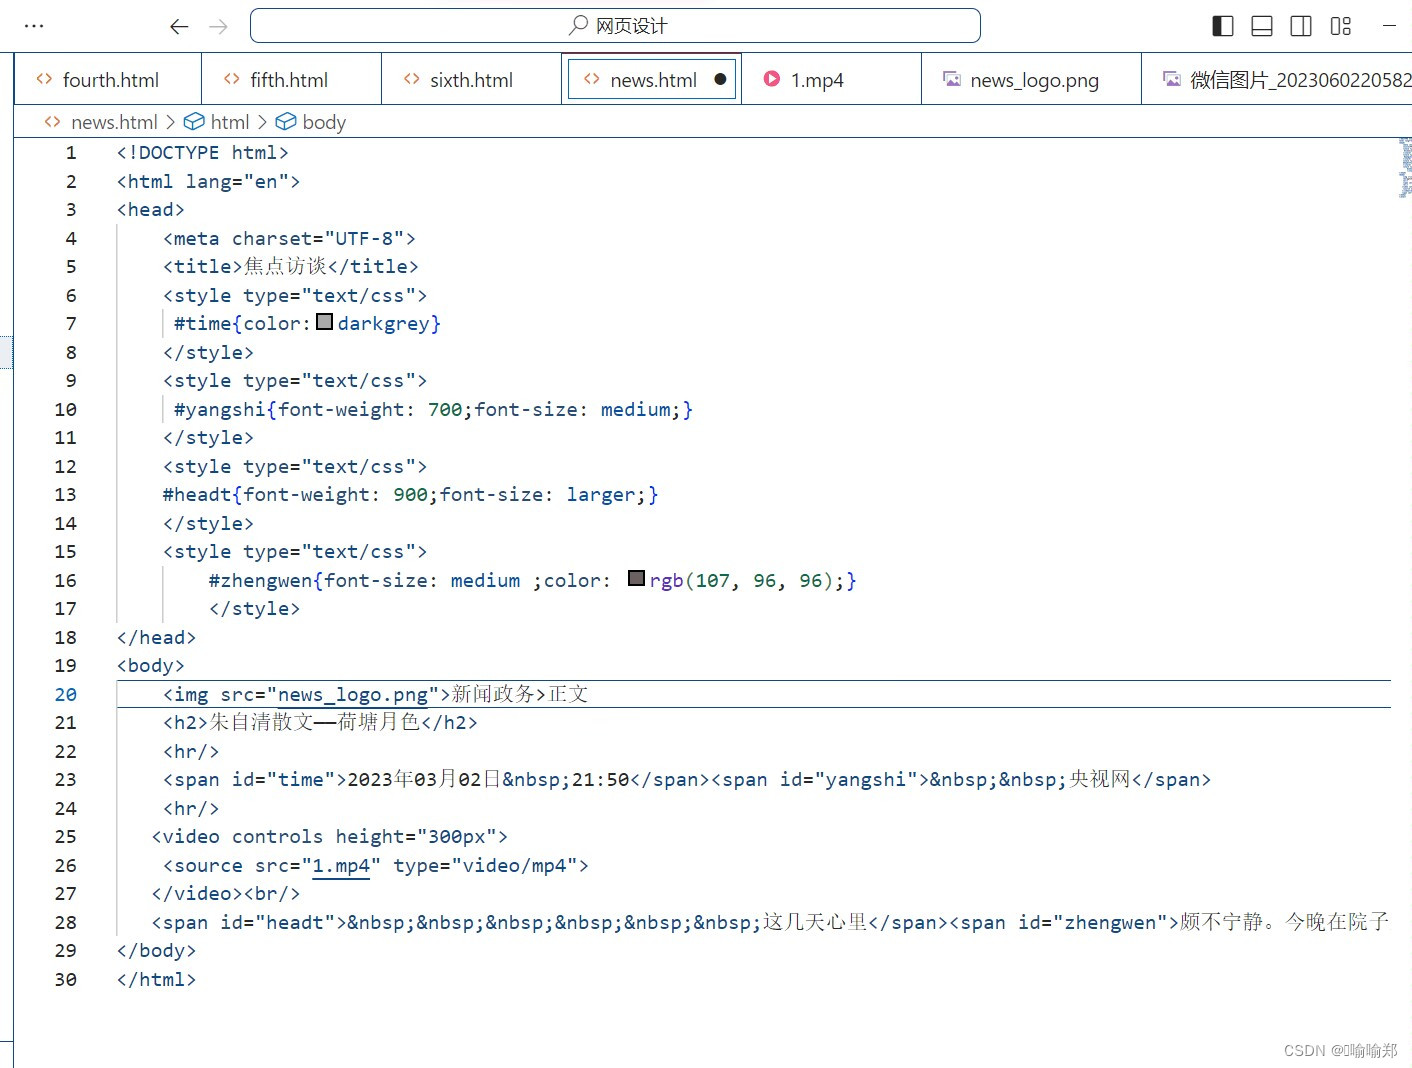The width and height of the screenshot is (1412, 1068).
Task: Click the HTML file icon on sixth.html tab
Action: 412,79
